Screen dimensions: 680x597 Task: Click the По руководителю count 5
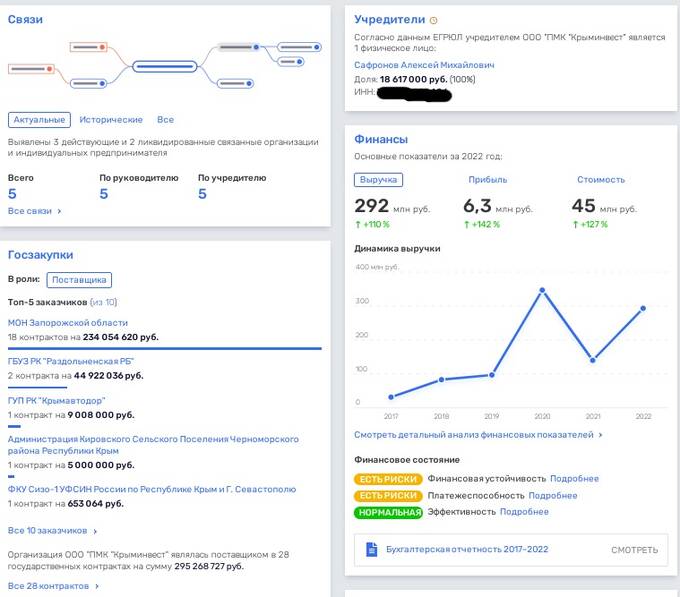click(x=104, y=194)
